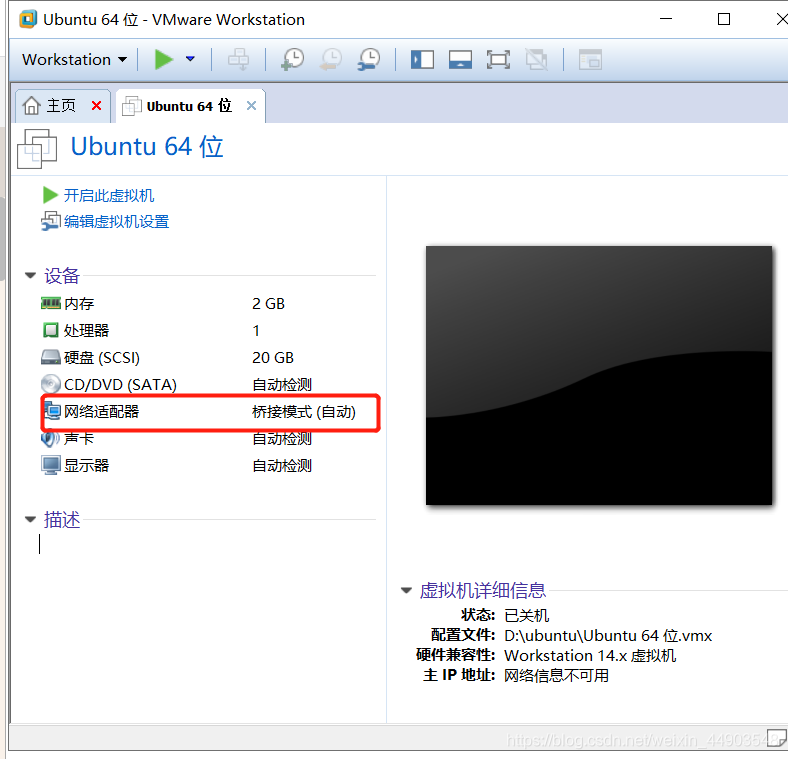Screen dimensions: 788x759
Task: Click the 网络信息不可用 IP address text
Action: tap(556, 676)
